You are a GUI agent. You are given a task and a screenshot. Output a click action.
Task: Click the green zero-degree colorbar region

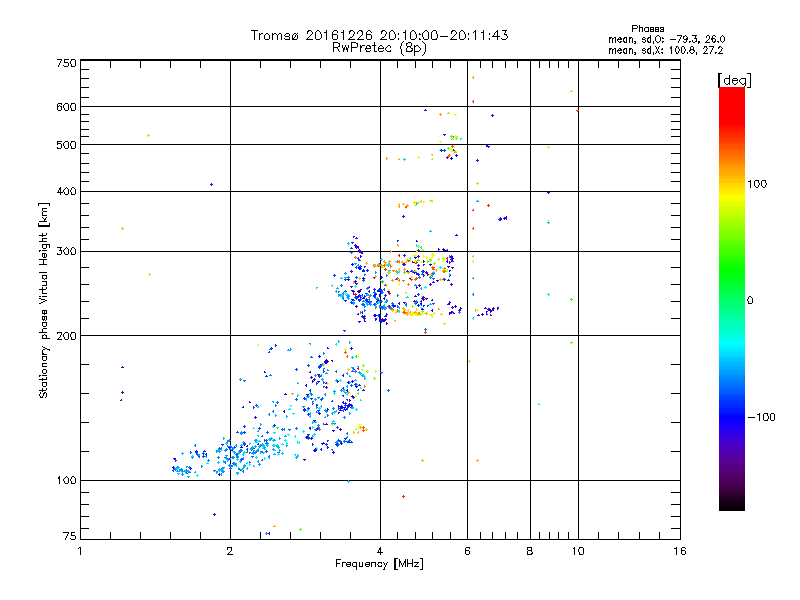(x=732, y=300)
